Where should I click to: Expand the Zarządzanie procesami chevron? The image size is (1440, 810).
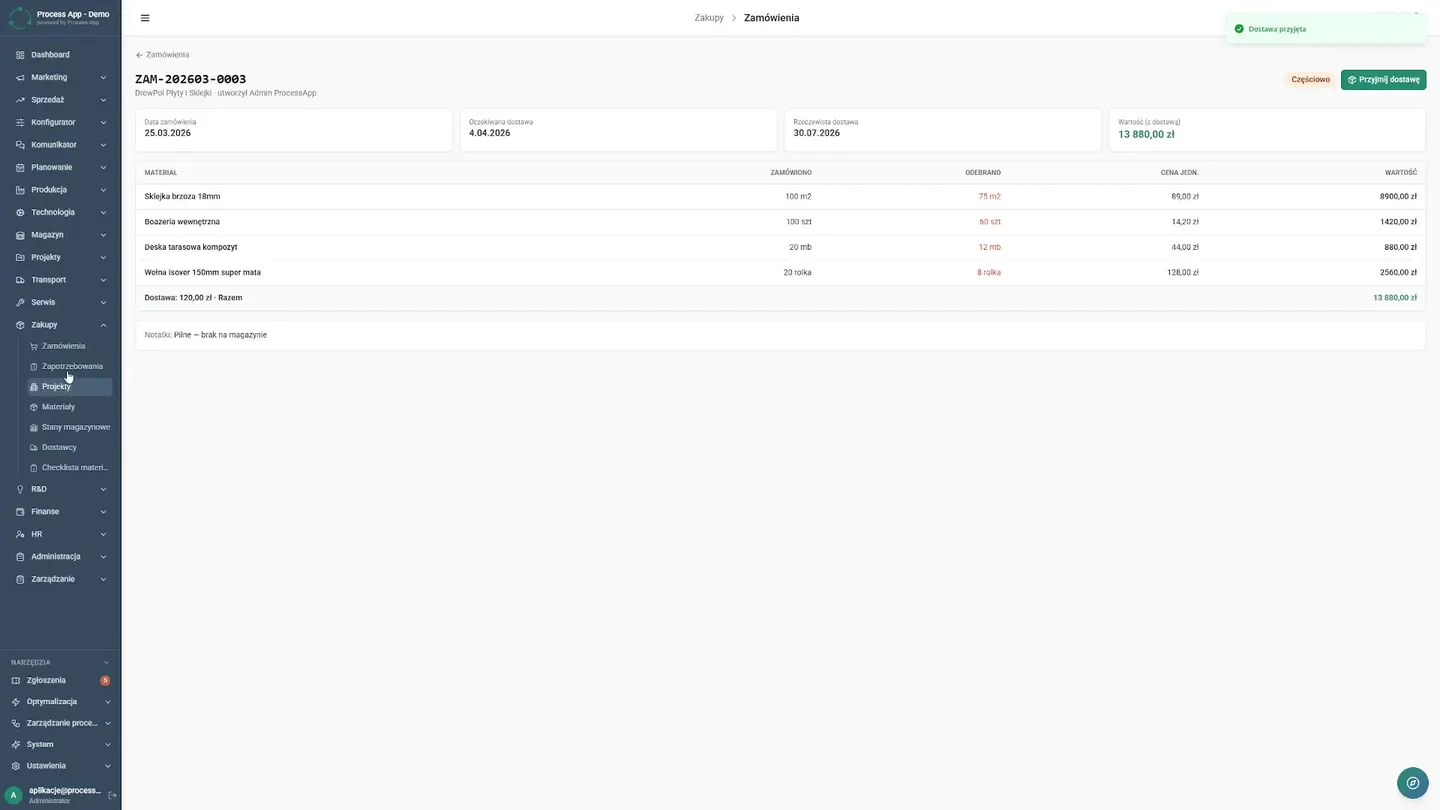tap(107, 723)
